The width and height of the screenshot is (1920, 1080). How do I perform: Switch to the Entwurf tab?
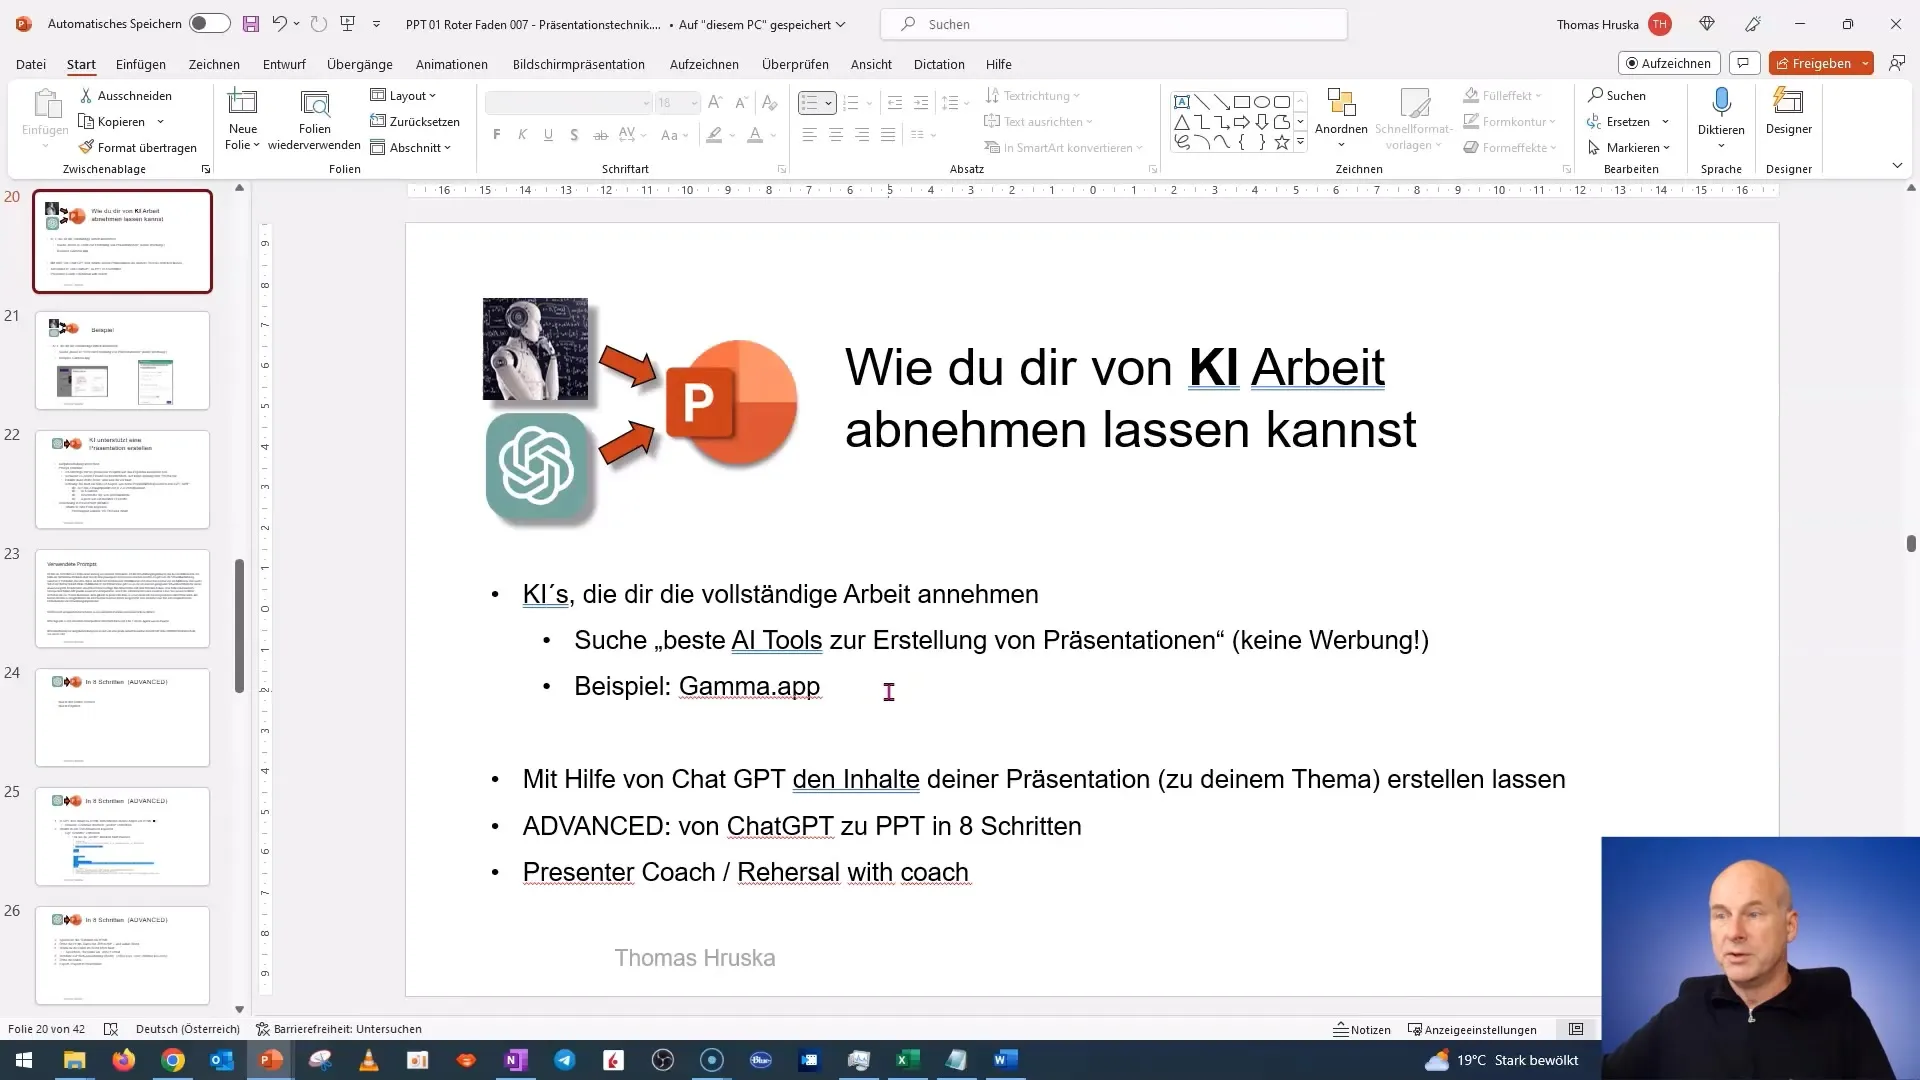click(284, 64)
